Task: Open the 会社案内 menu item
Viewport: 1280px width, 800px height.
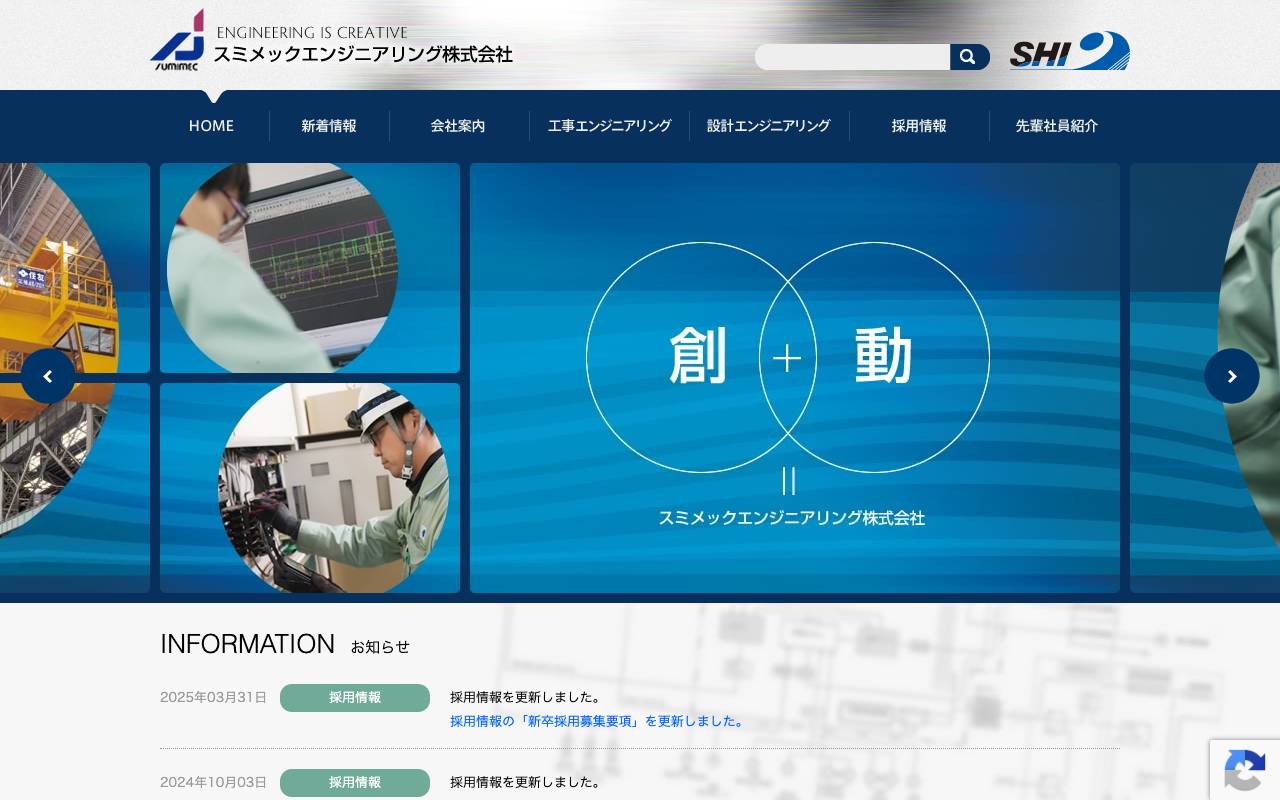Action: (458, 126)
